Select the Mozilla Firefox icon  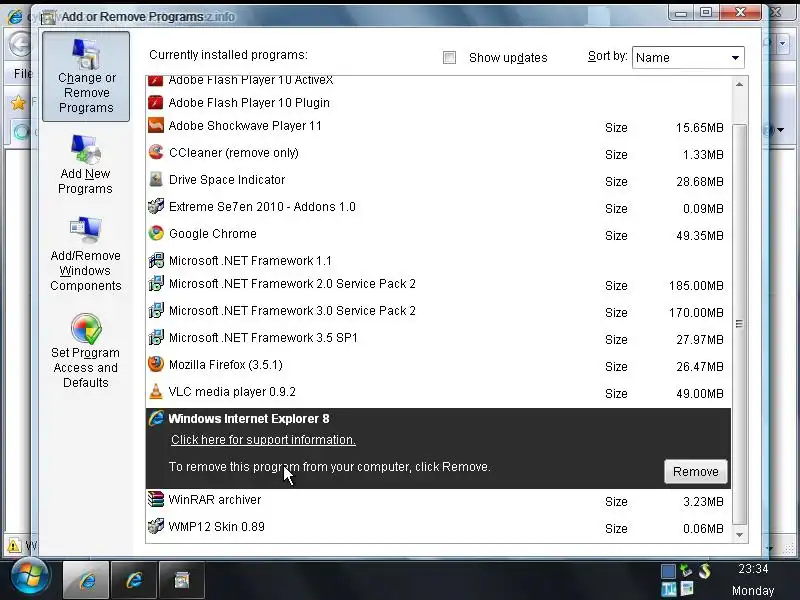click(x=156, y=364)
